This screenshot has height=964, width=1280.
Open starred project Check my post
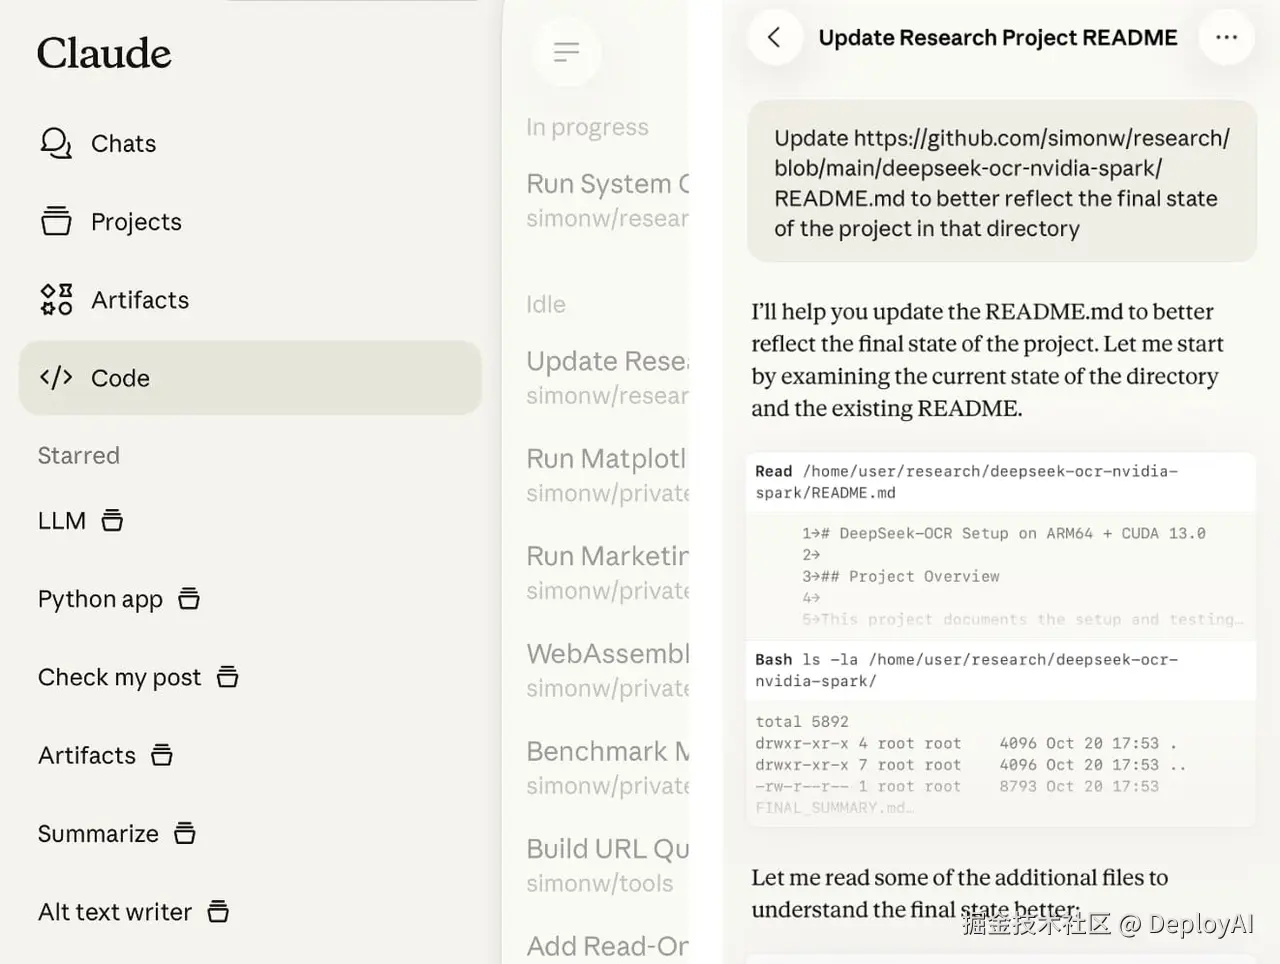119,677
